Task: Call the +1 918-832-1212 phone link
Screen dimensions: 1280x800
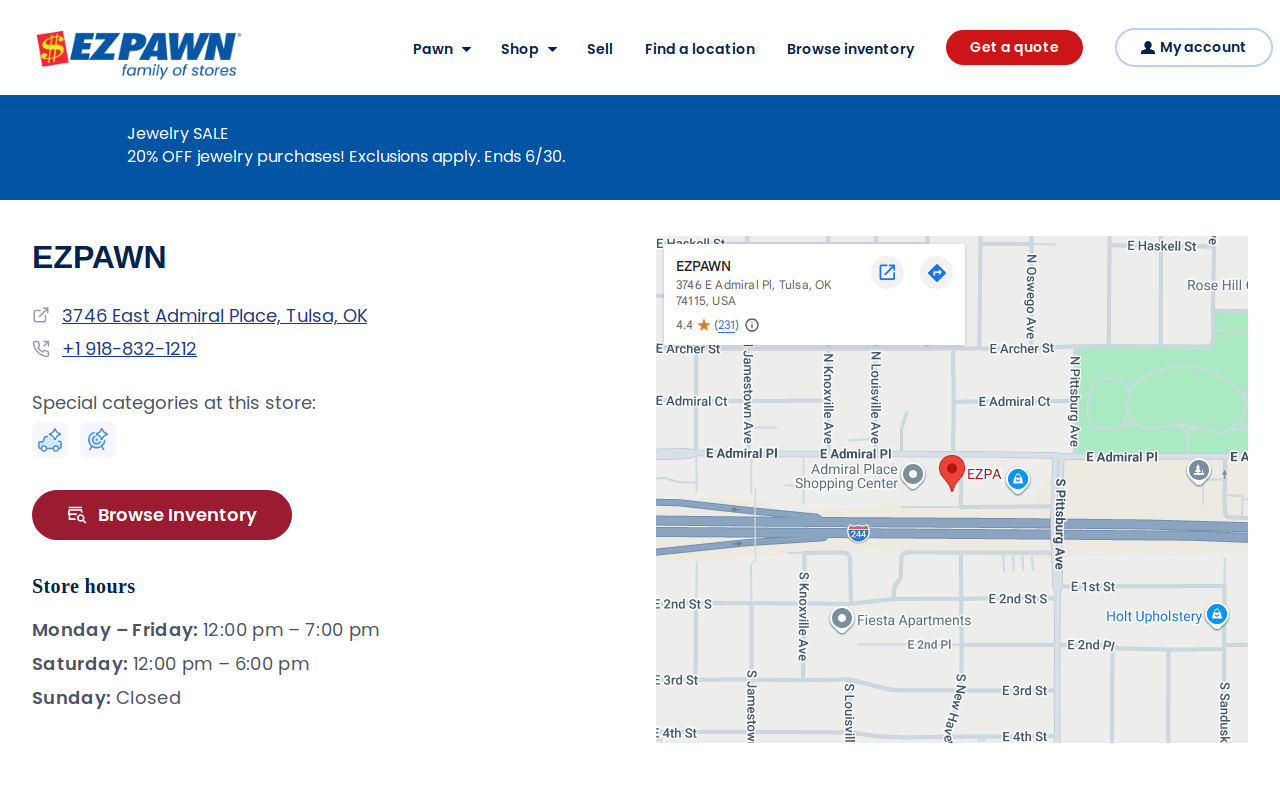Action: pos(129,349)
